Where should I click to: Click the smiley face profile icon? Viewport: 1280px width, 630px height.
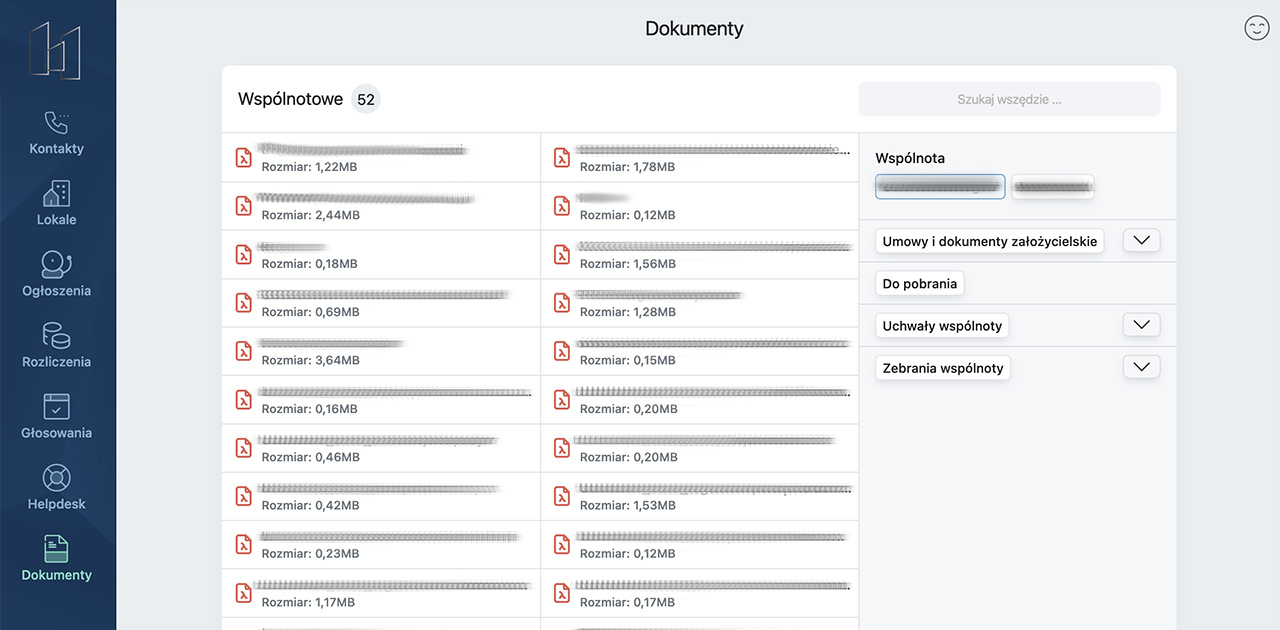pos(1256,28)
